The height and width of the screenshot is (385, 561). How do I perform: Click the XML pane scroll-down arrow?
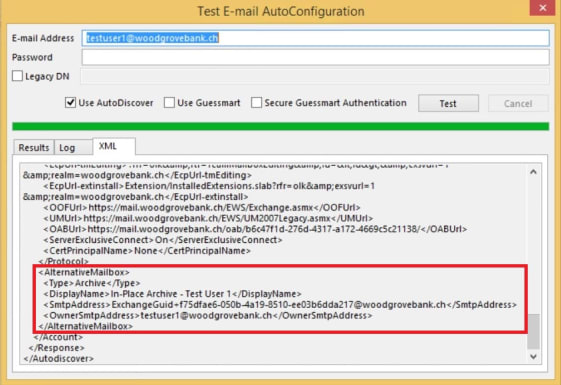click(533, 356)
